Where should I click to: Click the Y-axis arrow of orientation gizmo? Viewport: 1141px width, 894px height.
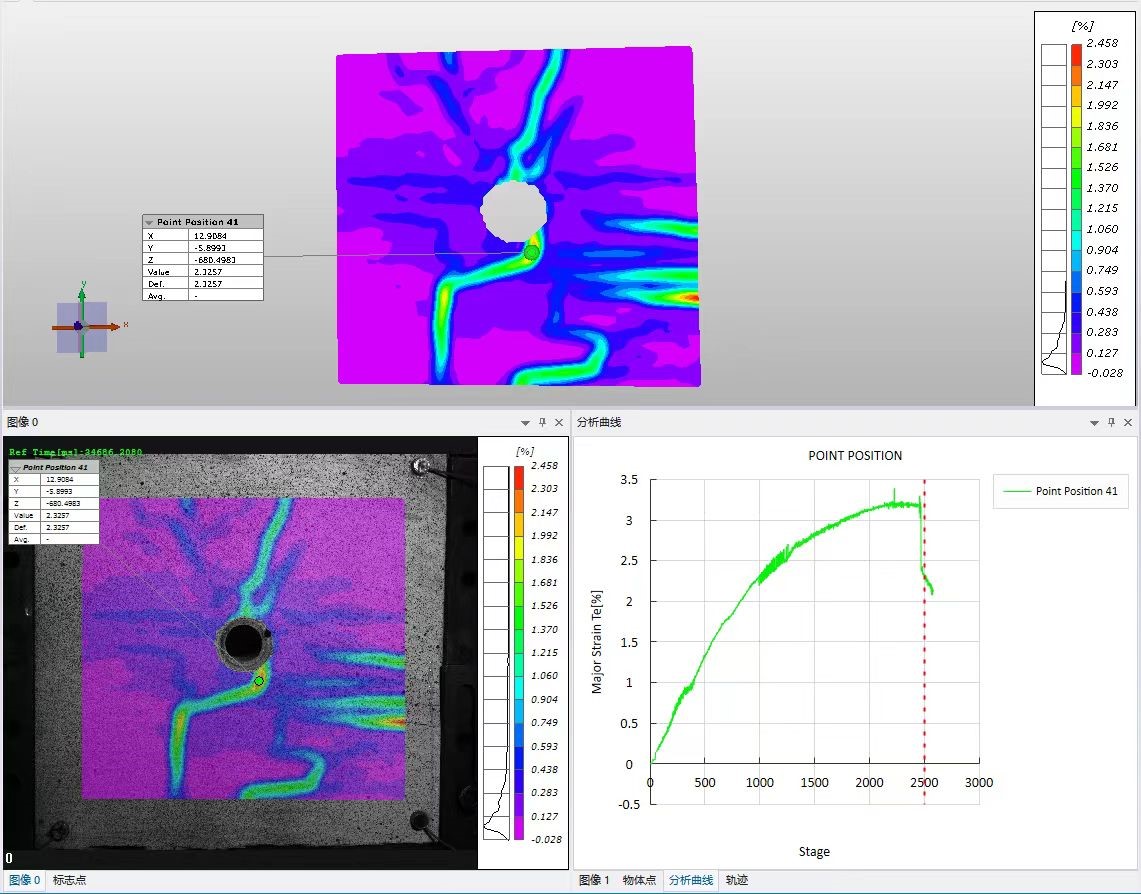[83, 296]
